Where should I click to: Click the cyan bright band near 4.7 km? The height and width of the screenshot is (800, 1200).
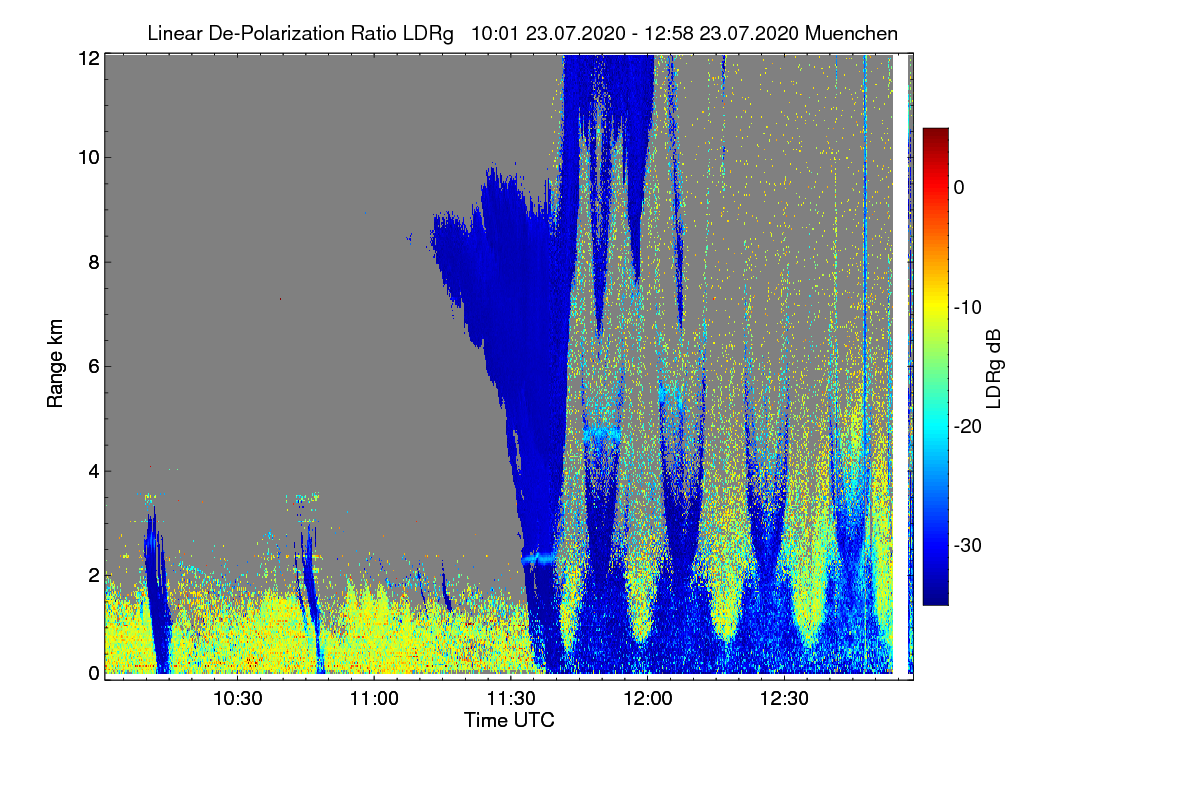(601, 432)
